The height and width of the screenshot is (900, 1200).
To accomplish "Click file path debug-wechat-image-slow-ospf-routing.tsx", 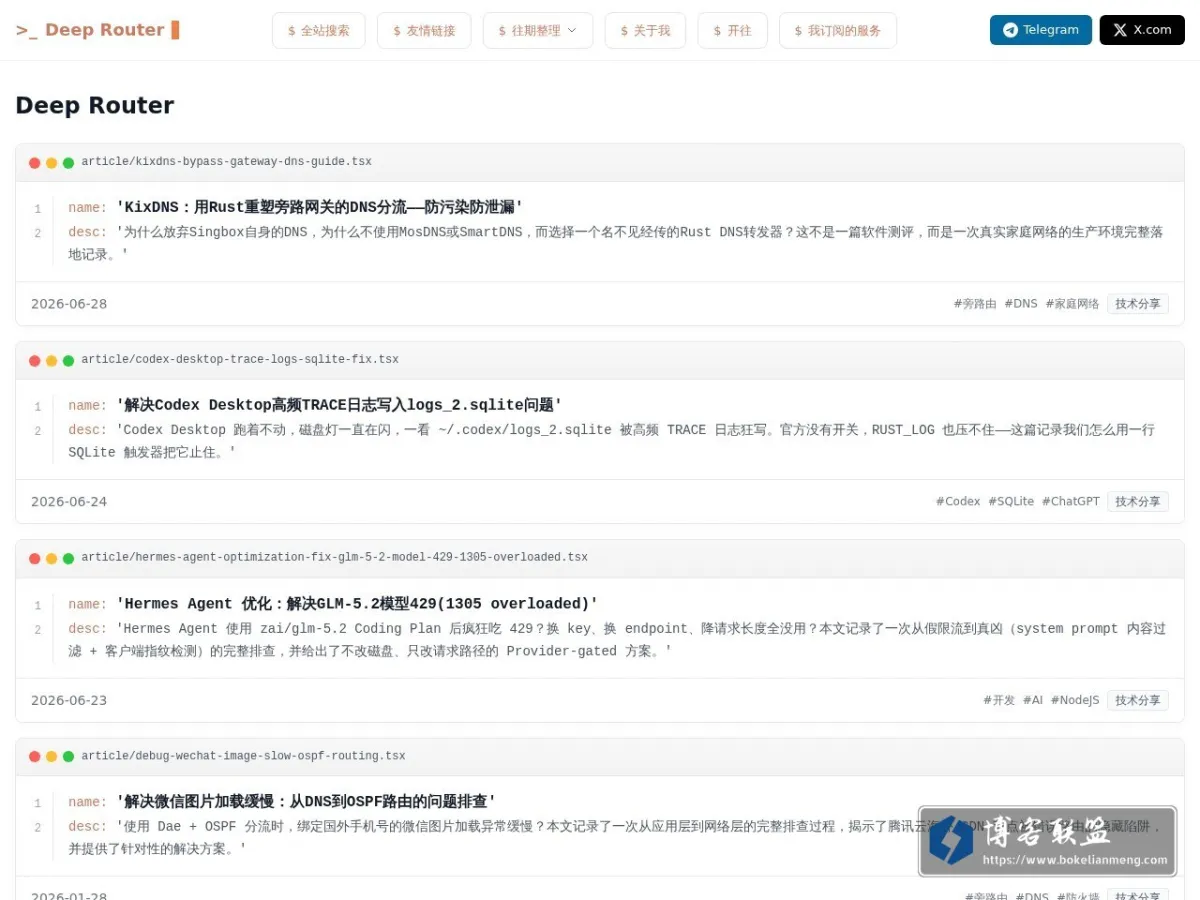I will coord(244,756).
